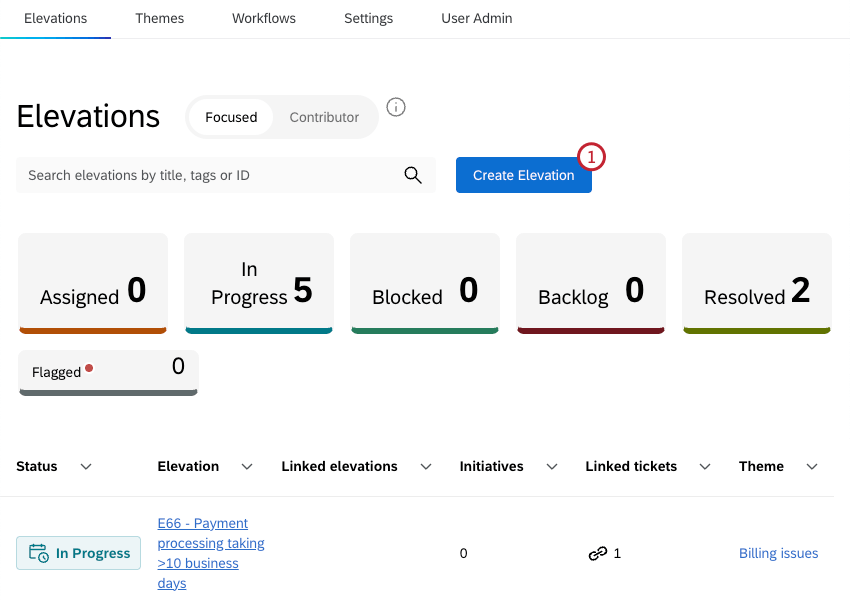The image size is (850, 600).
Task: Click the chain link icon under Linked tickets
Action: point(598,552)
